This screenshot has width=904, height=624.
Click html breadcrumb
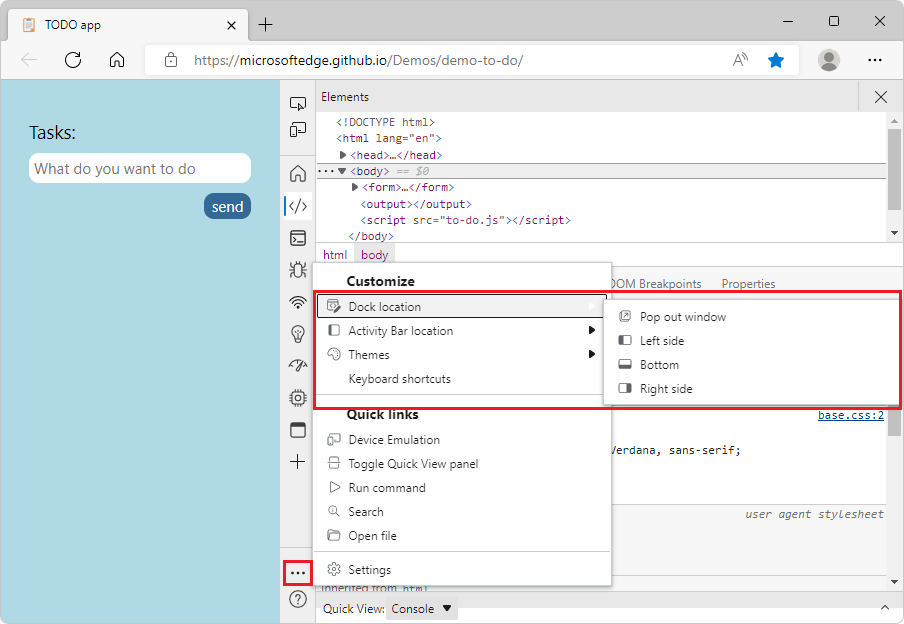pyautogui.click(x=335, y=255)
